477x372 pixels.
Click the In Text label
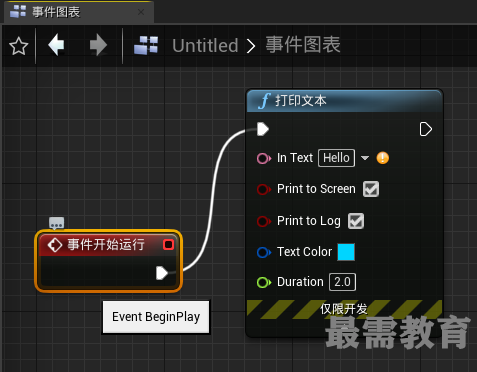[295, 158]
